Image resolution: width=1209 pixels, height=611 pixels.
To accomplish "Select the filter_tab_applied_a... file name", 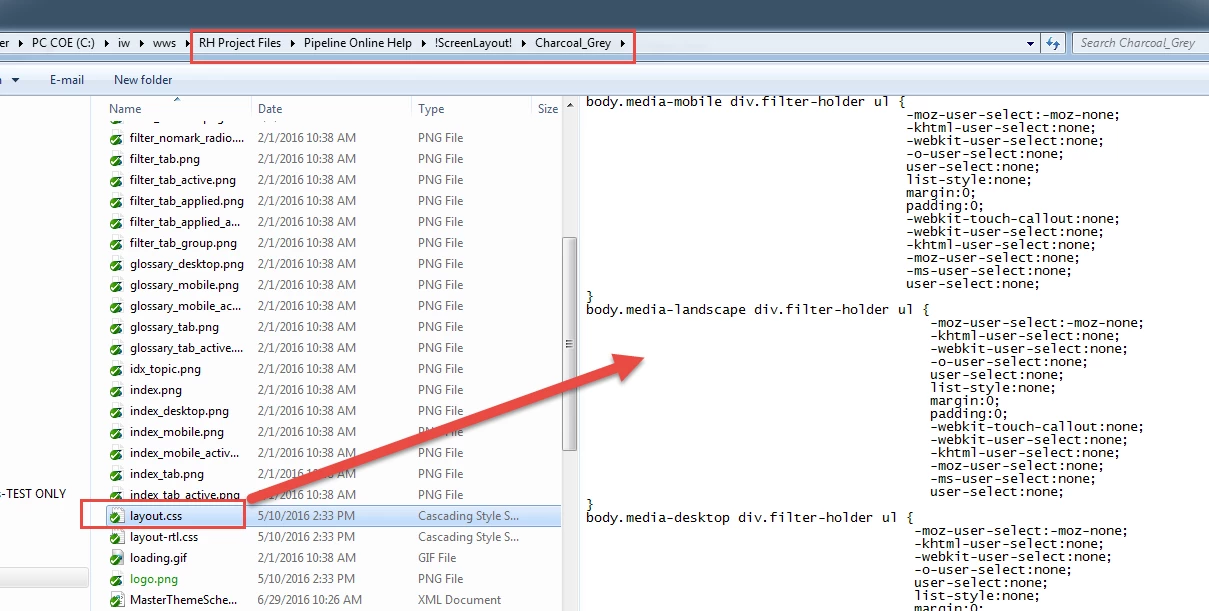I will click(185, 222).
